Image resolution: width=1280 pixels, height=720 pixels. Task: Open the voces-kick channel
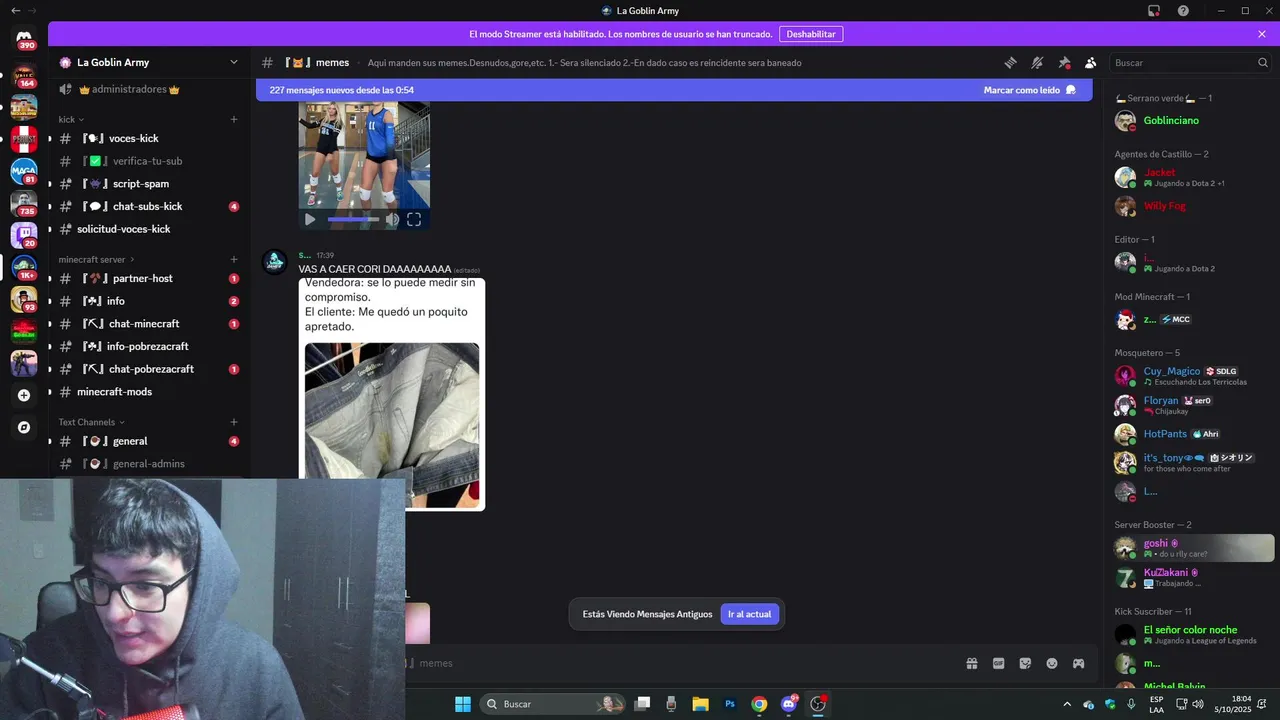click(150, 138)
